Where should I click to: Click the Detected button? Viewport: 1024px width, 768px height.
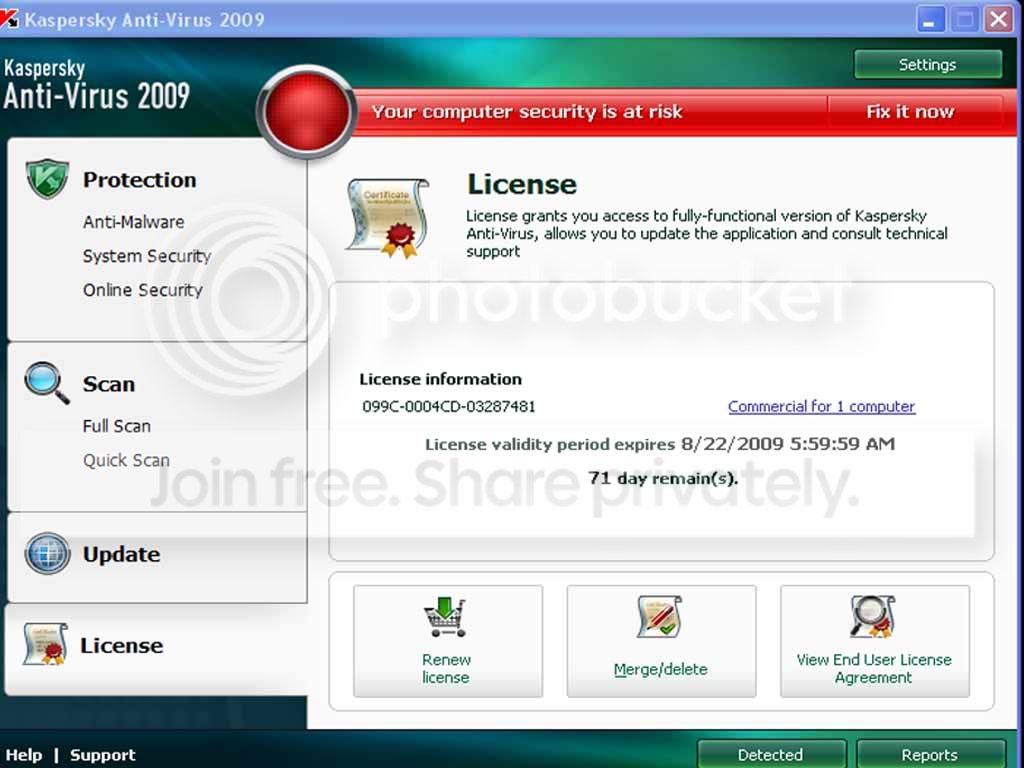point(771,754)
